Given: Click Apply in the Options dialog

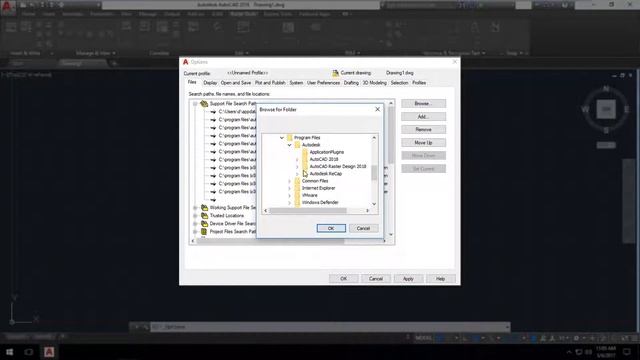Looking at the screenshot, I should [408, 279].
